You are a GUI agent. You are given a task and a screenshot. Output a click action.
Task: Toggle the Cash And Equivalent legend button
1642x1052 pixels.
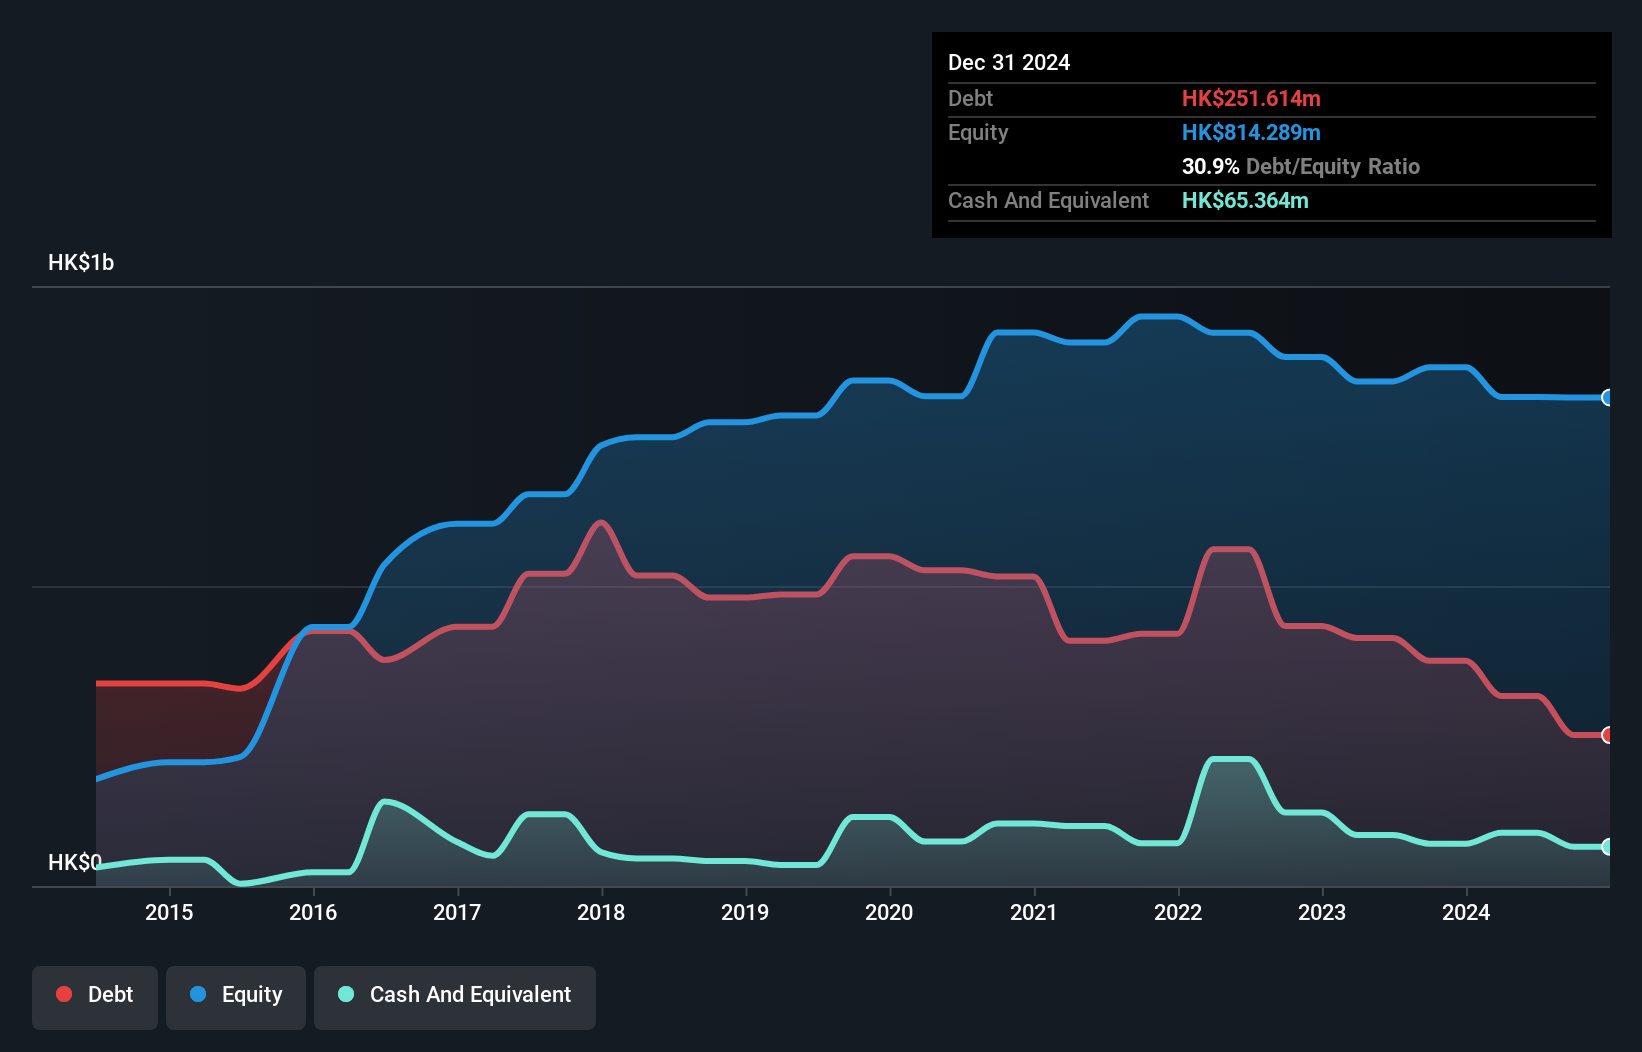pyautogui.click(x=455, y=997)
